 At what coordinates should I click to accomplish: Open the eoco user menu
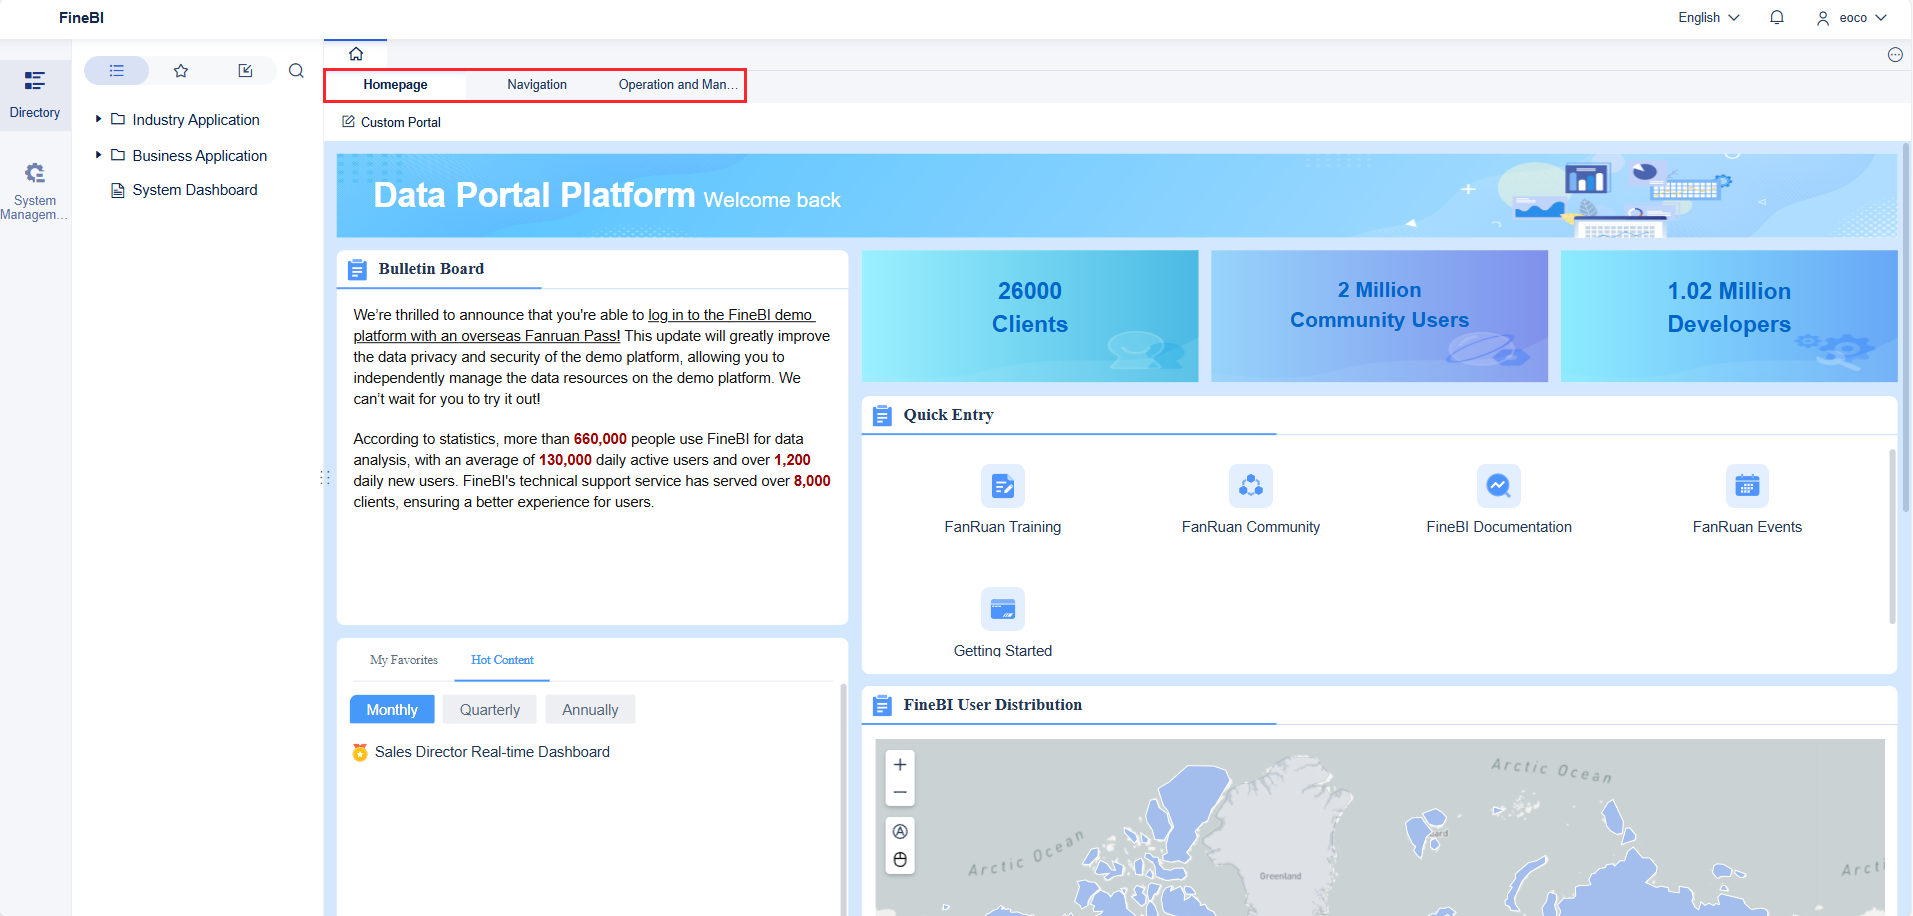click(x=1851, y=17)
